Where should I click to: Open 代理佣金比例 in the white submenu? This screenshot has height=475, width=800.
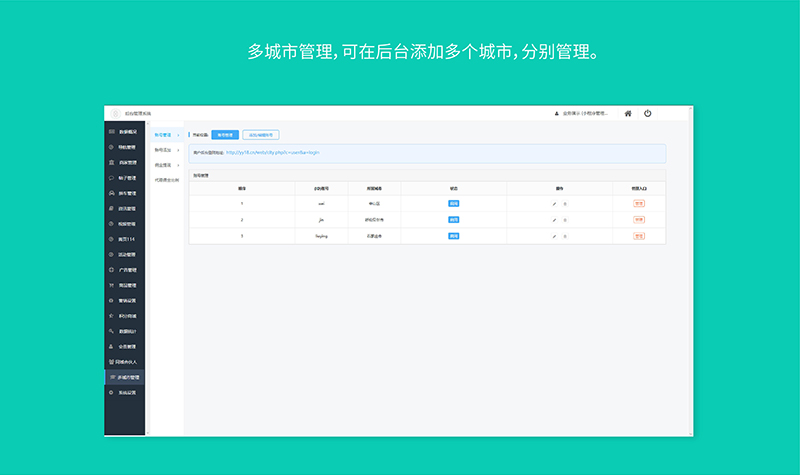167,180
